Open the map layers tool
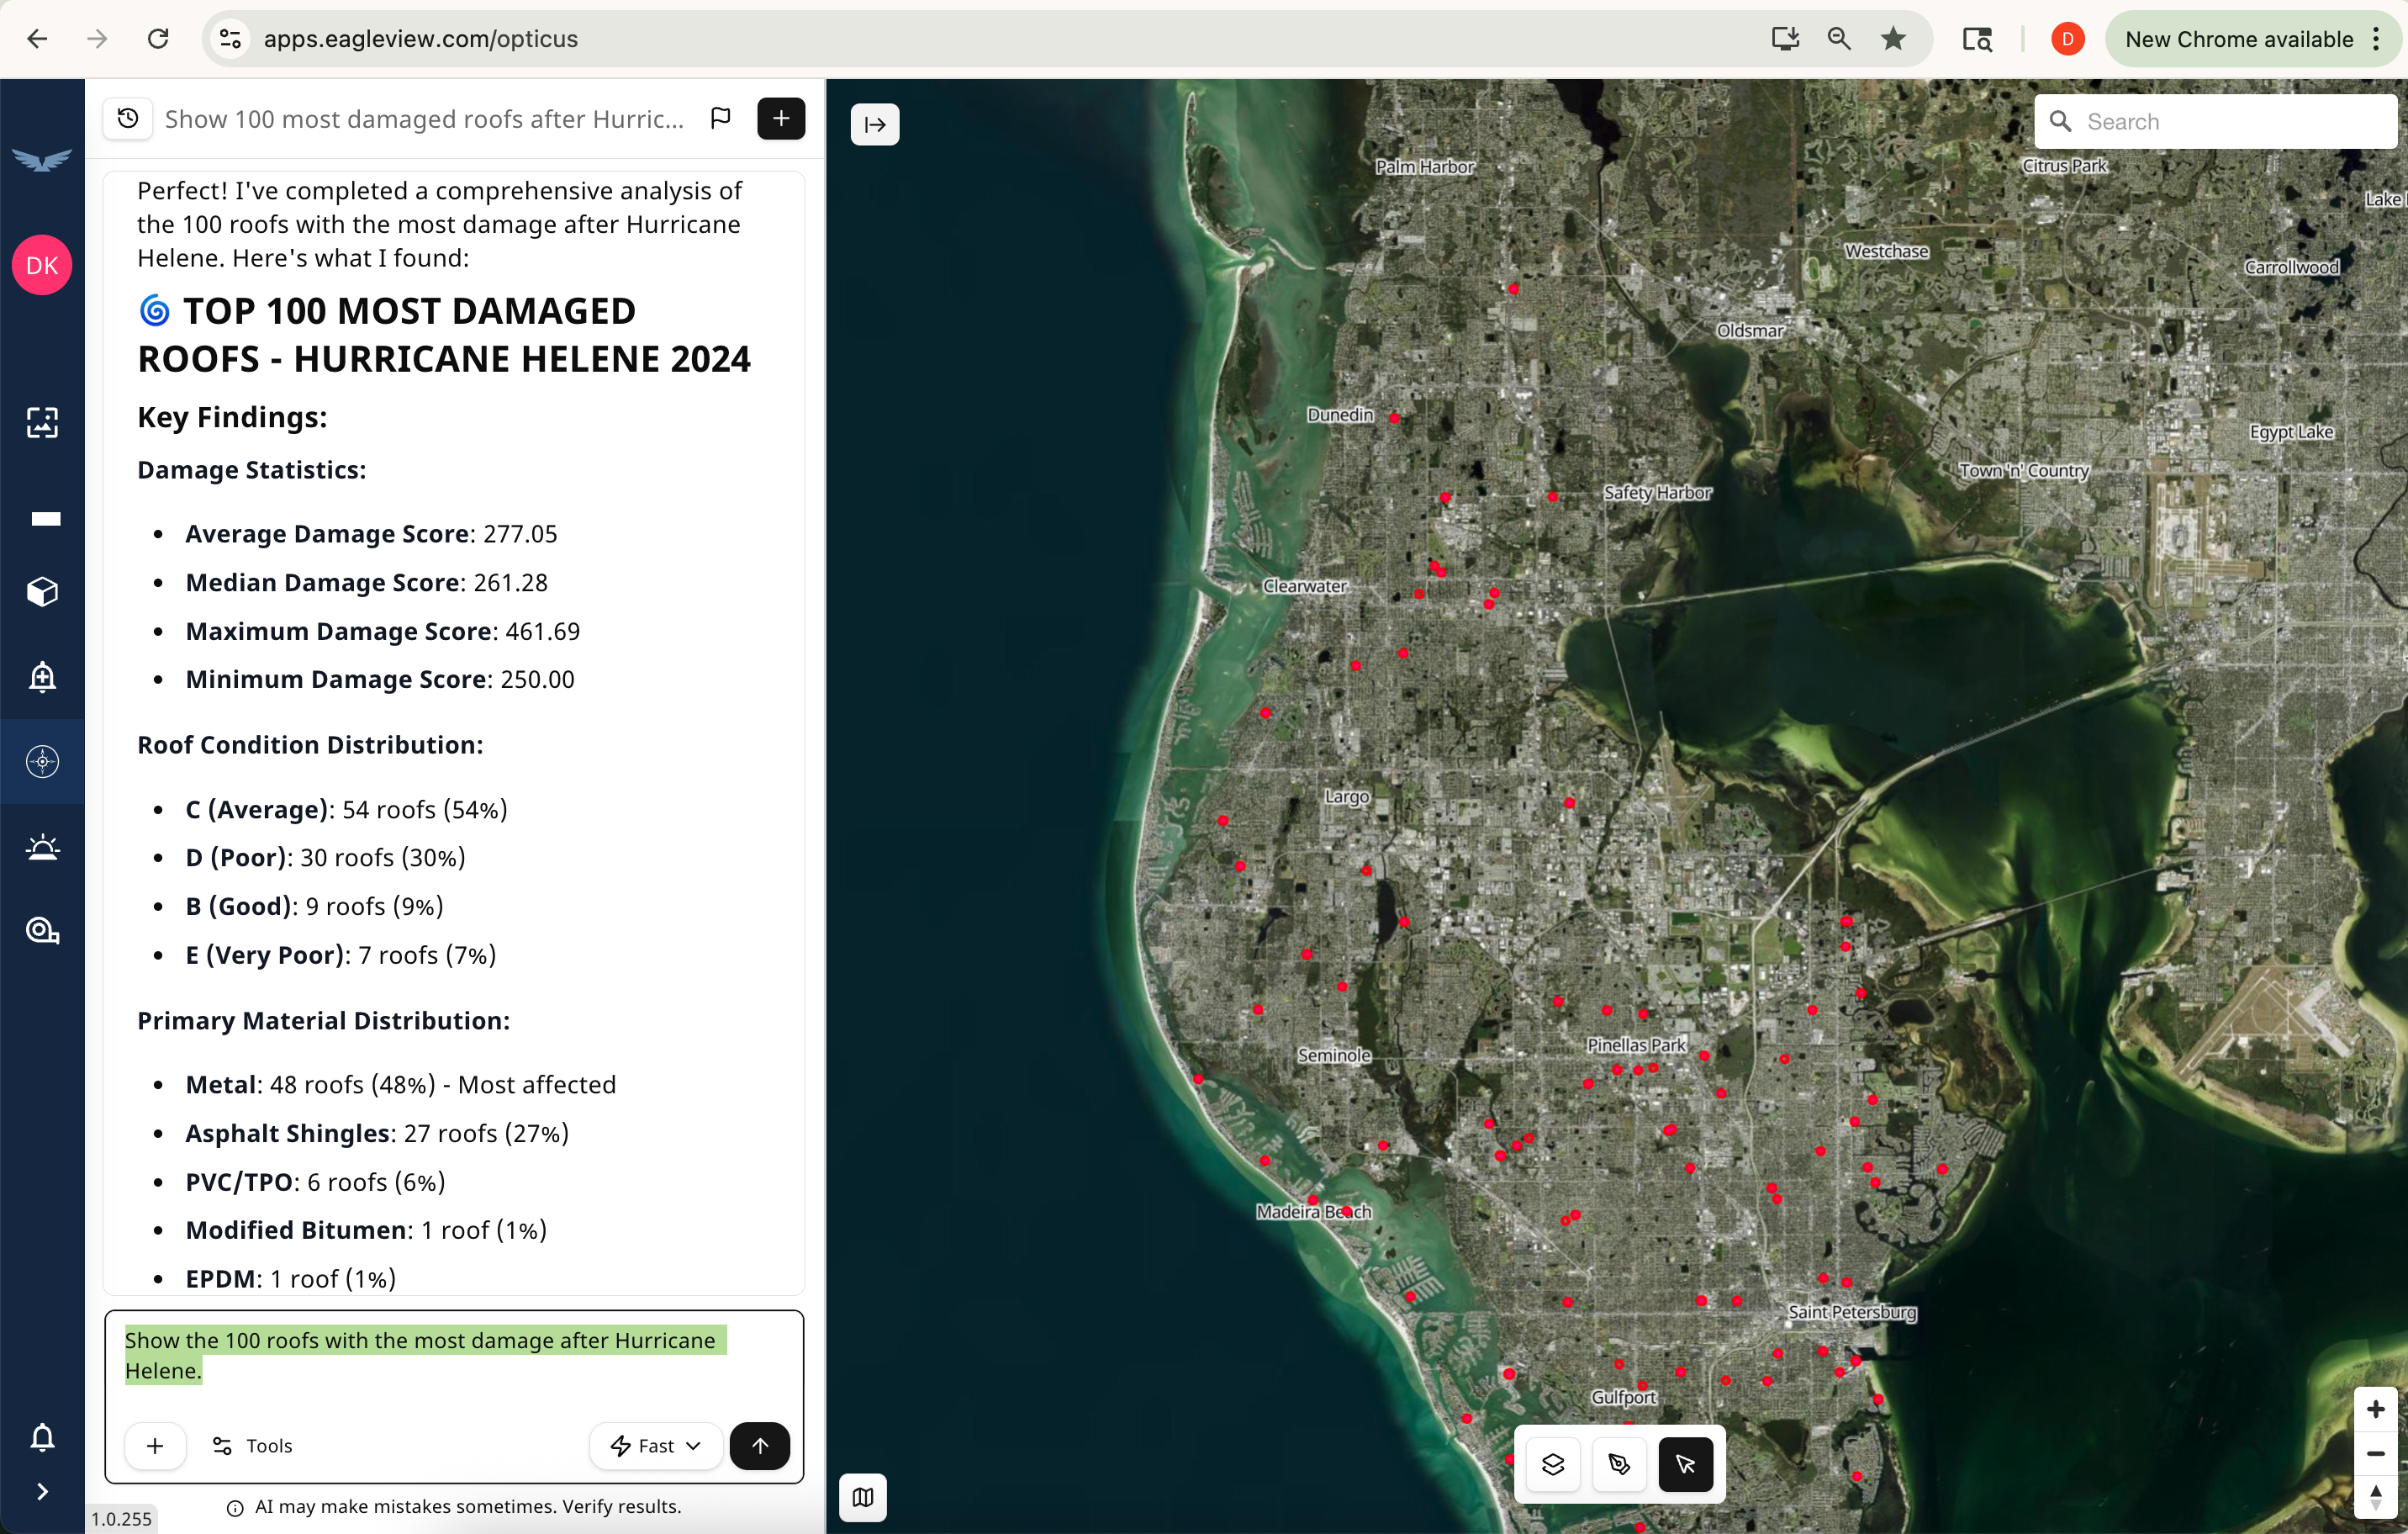2408x1534 pixels. point(1553,1465)
